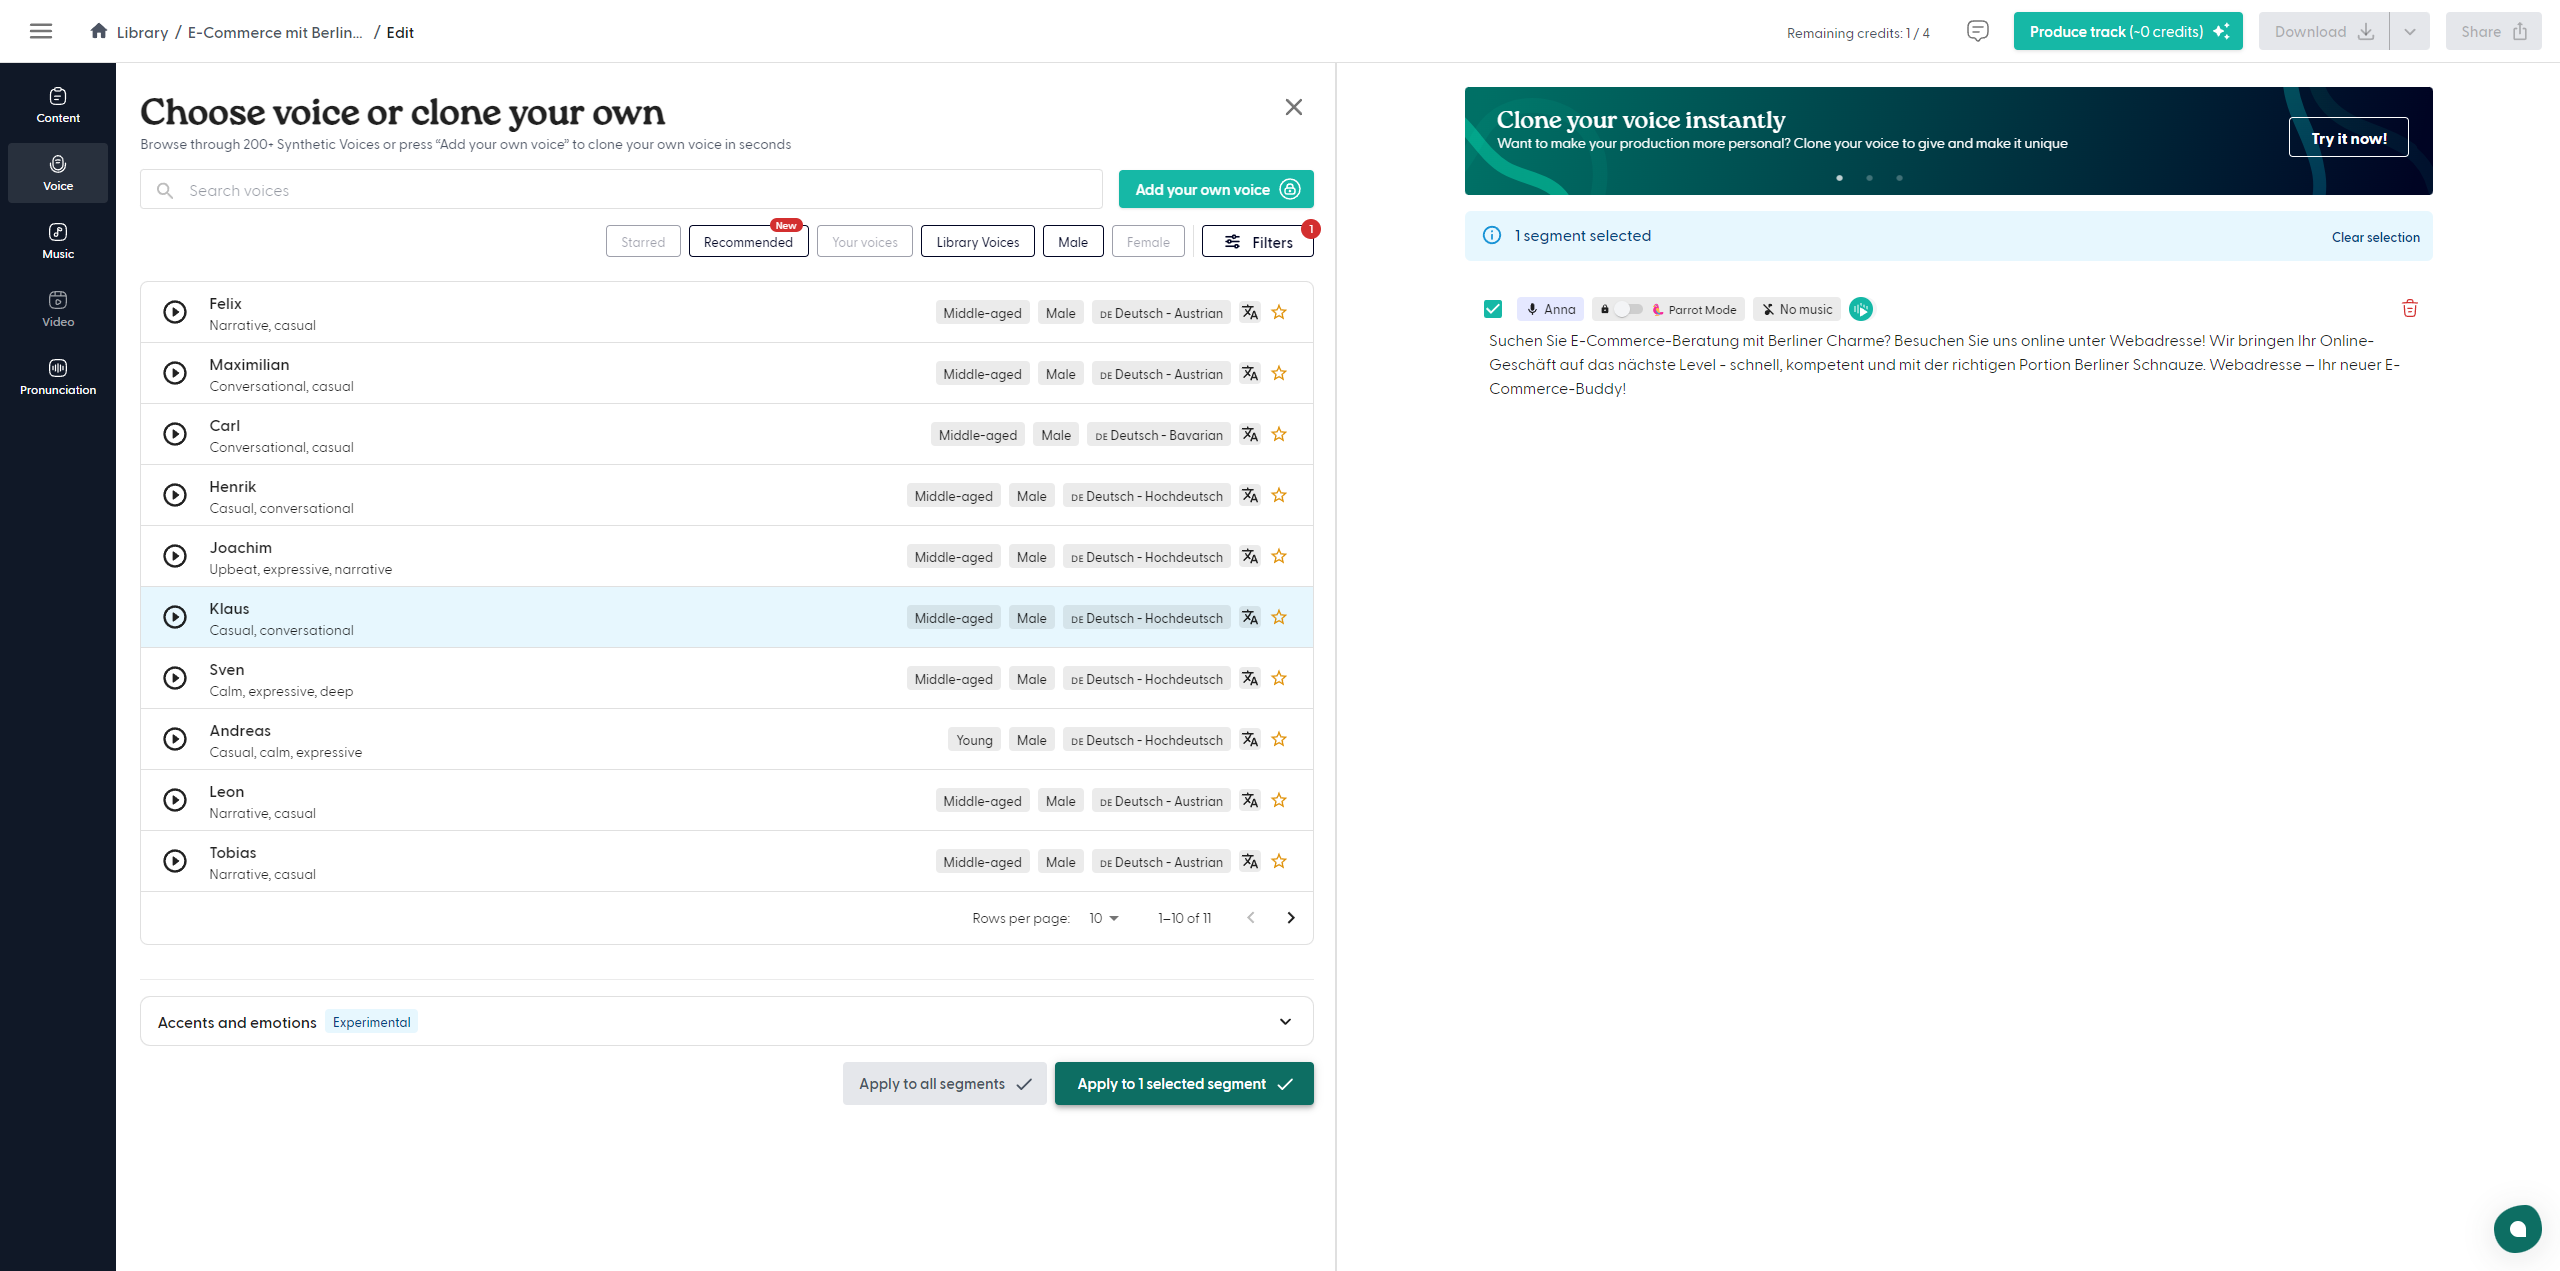Open Download options dropdown arrow
The width and height of the screenshot is (2560, 1271).
point(2410,31)
